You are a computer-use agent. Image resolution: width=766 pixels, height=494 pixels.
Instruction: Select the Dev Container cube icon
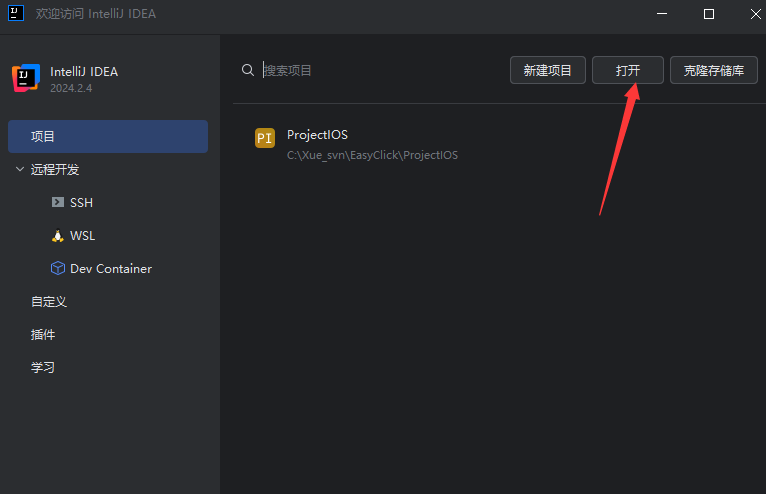pos(57,269)
